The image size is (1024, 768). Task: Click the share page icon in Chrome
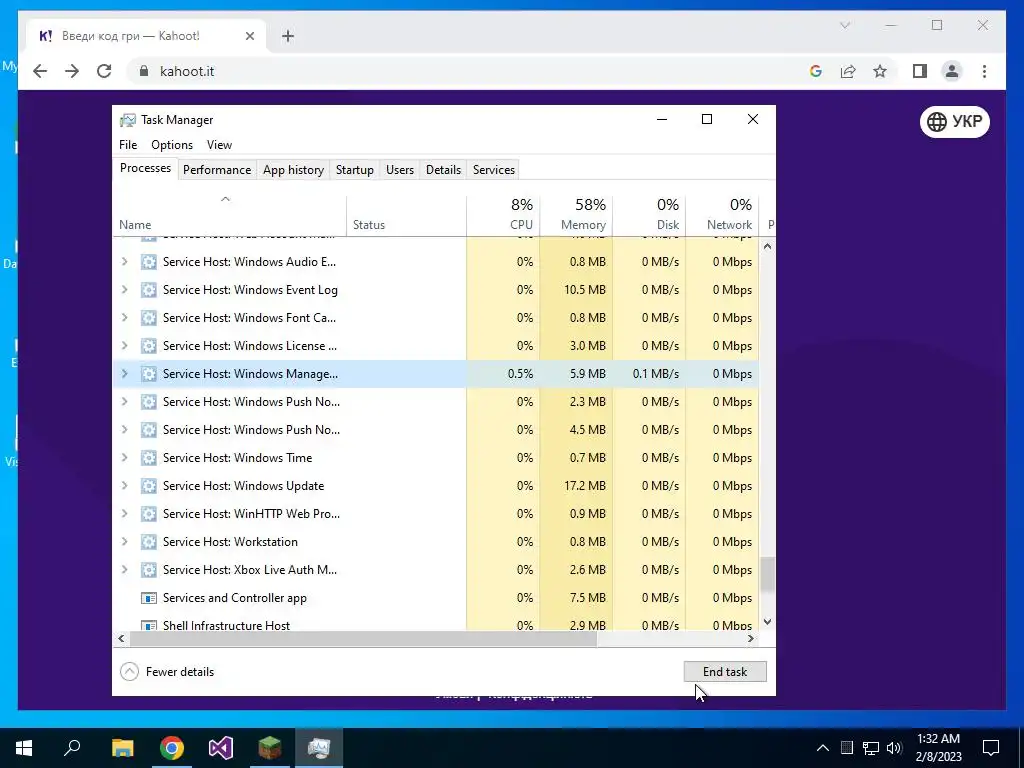(x=848, y=71)
